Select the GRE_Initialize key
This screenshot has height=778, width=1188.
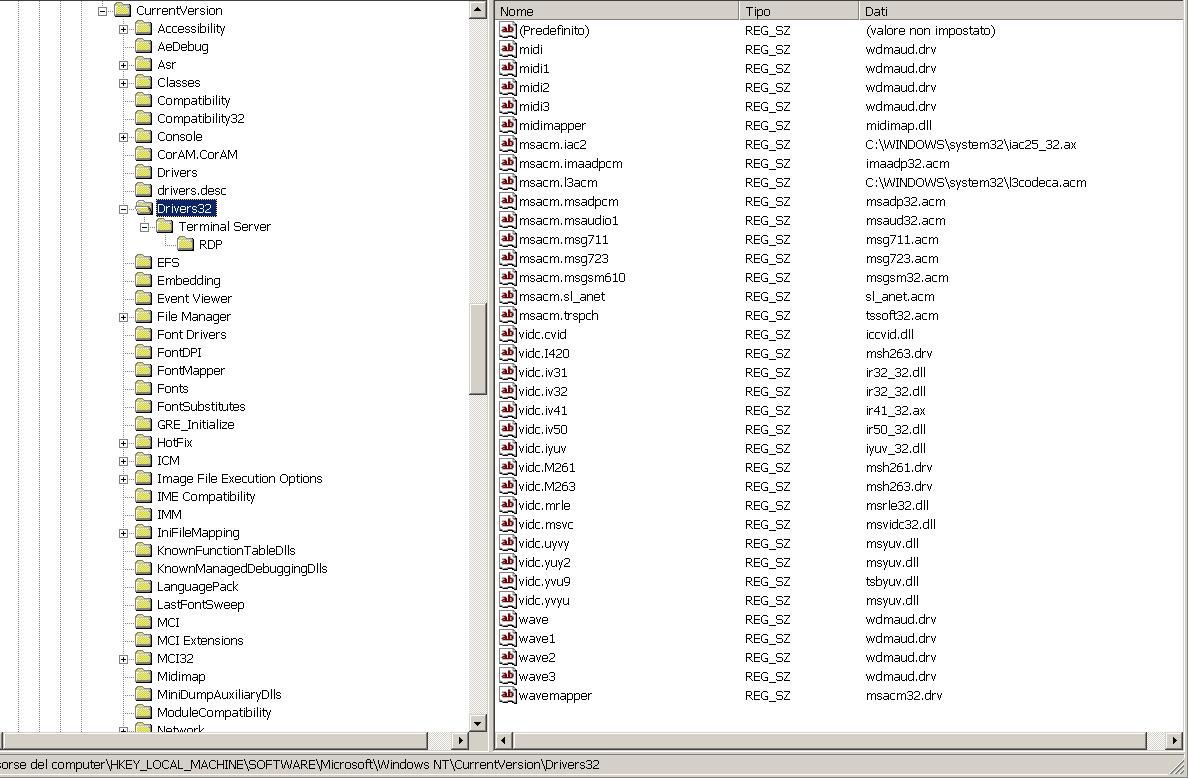click(x=195, y=424)
